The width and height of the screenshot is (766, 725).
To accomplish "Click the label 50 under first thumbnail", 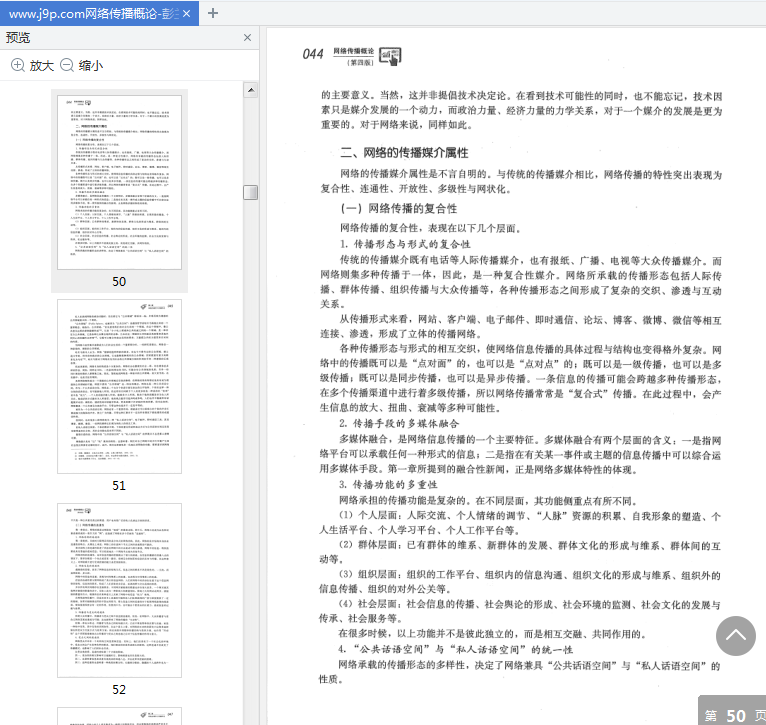I will (x=119, y=282).
